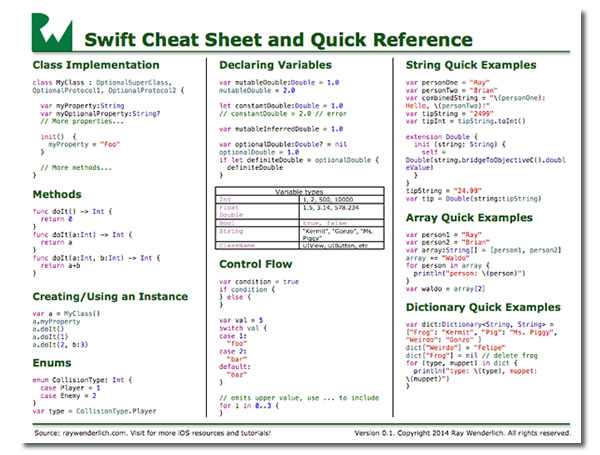Click the "var mutableInferredDouble = 1.0" line

[x=281, y=129]
